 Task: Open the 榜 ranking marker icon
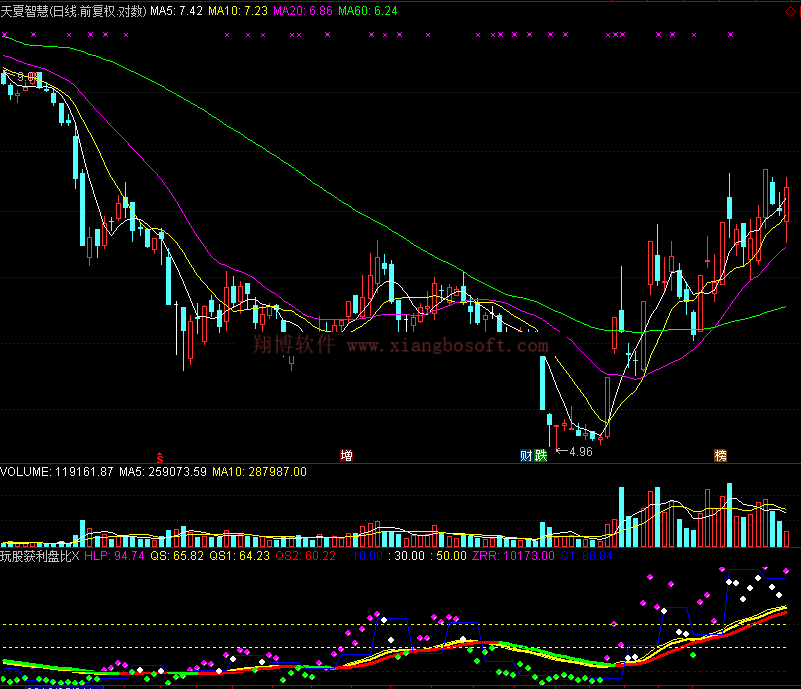coord(720,455)
